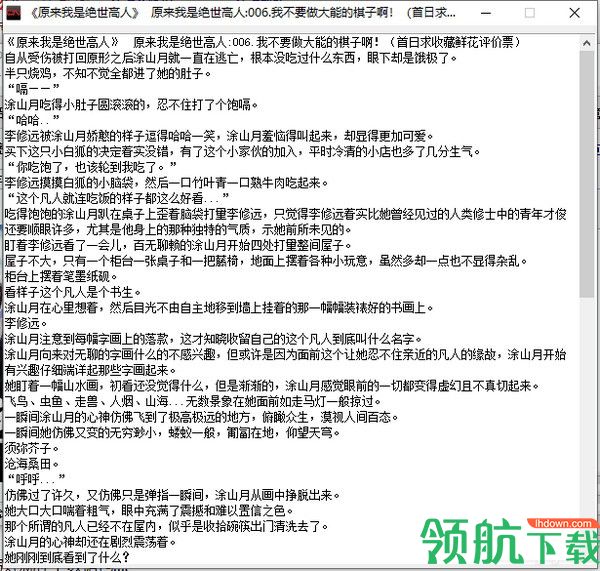Click the line “嗝——”
Image resolution: width=600 pixels, height=571 pixels.
34,89
